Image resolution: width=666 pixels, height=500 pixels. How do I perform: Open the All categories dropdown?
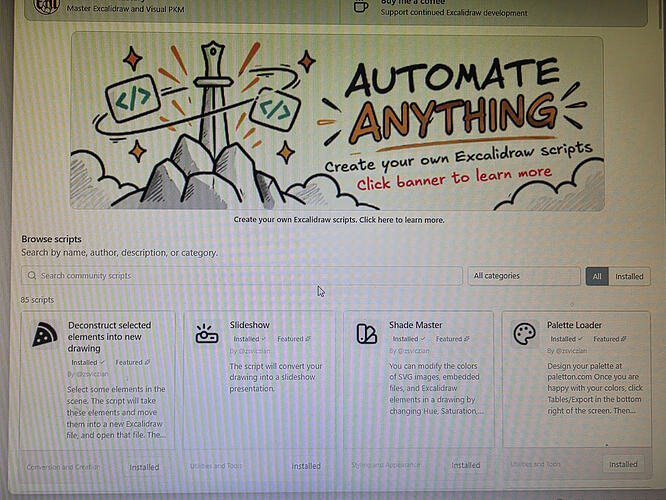(524, 276)
